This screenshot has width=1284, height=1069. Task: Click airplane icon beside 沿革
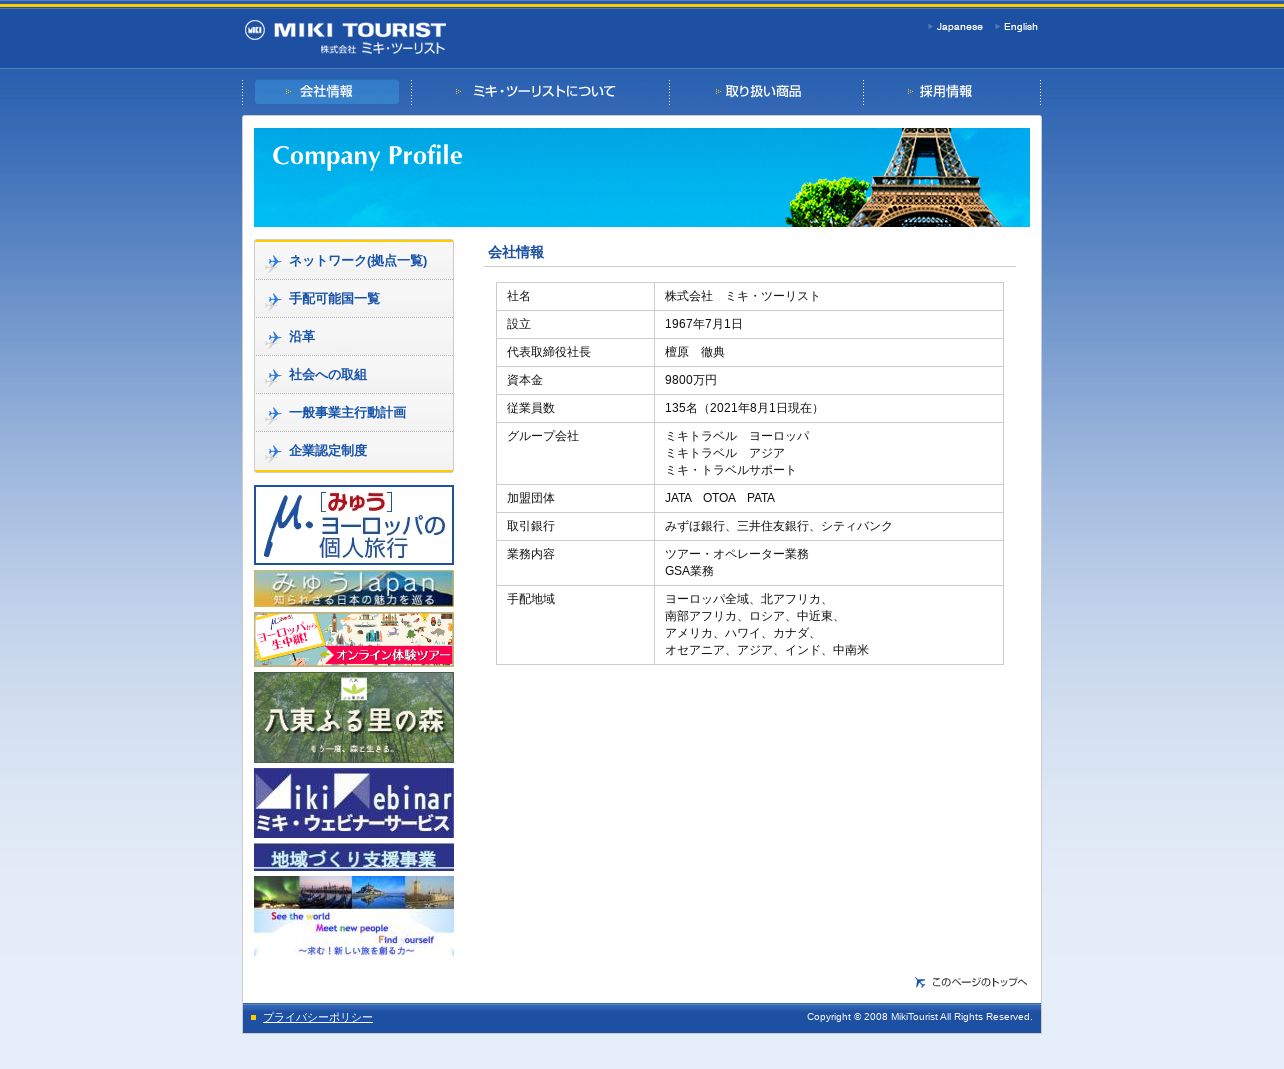pos(273,339)
